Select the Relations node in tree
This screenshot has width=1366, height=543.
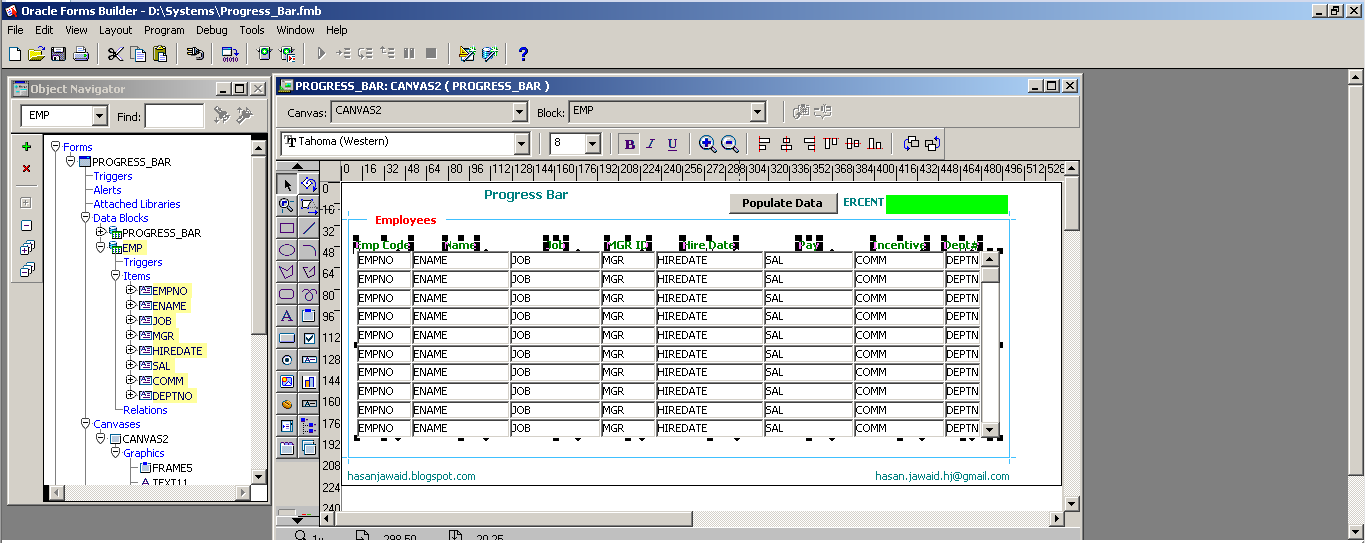(x=145, y=410)
